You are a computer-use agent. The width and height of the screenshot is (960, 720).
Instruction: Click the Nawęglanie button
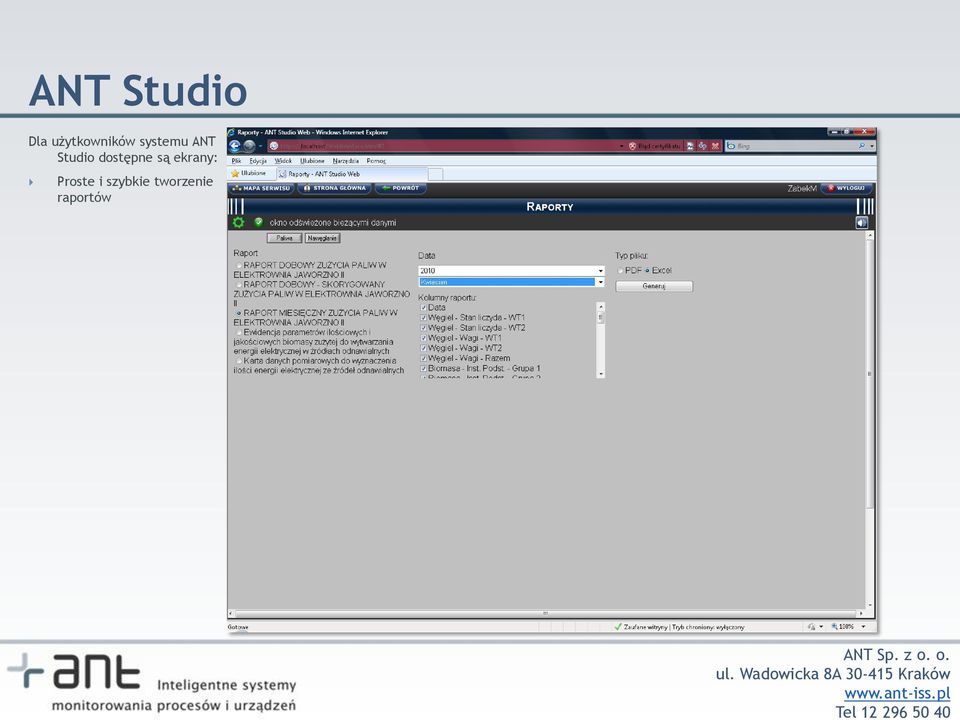click(322, 238)
